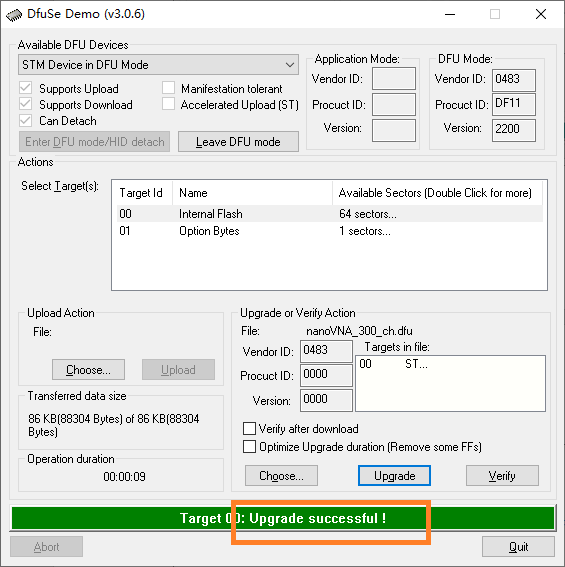Select Internal Flash target row
Viewport: 565px width, 567px height.
(x=330, y=214)
